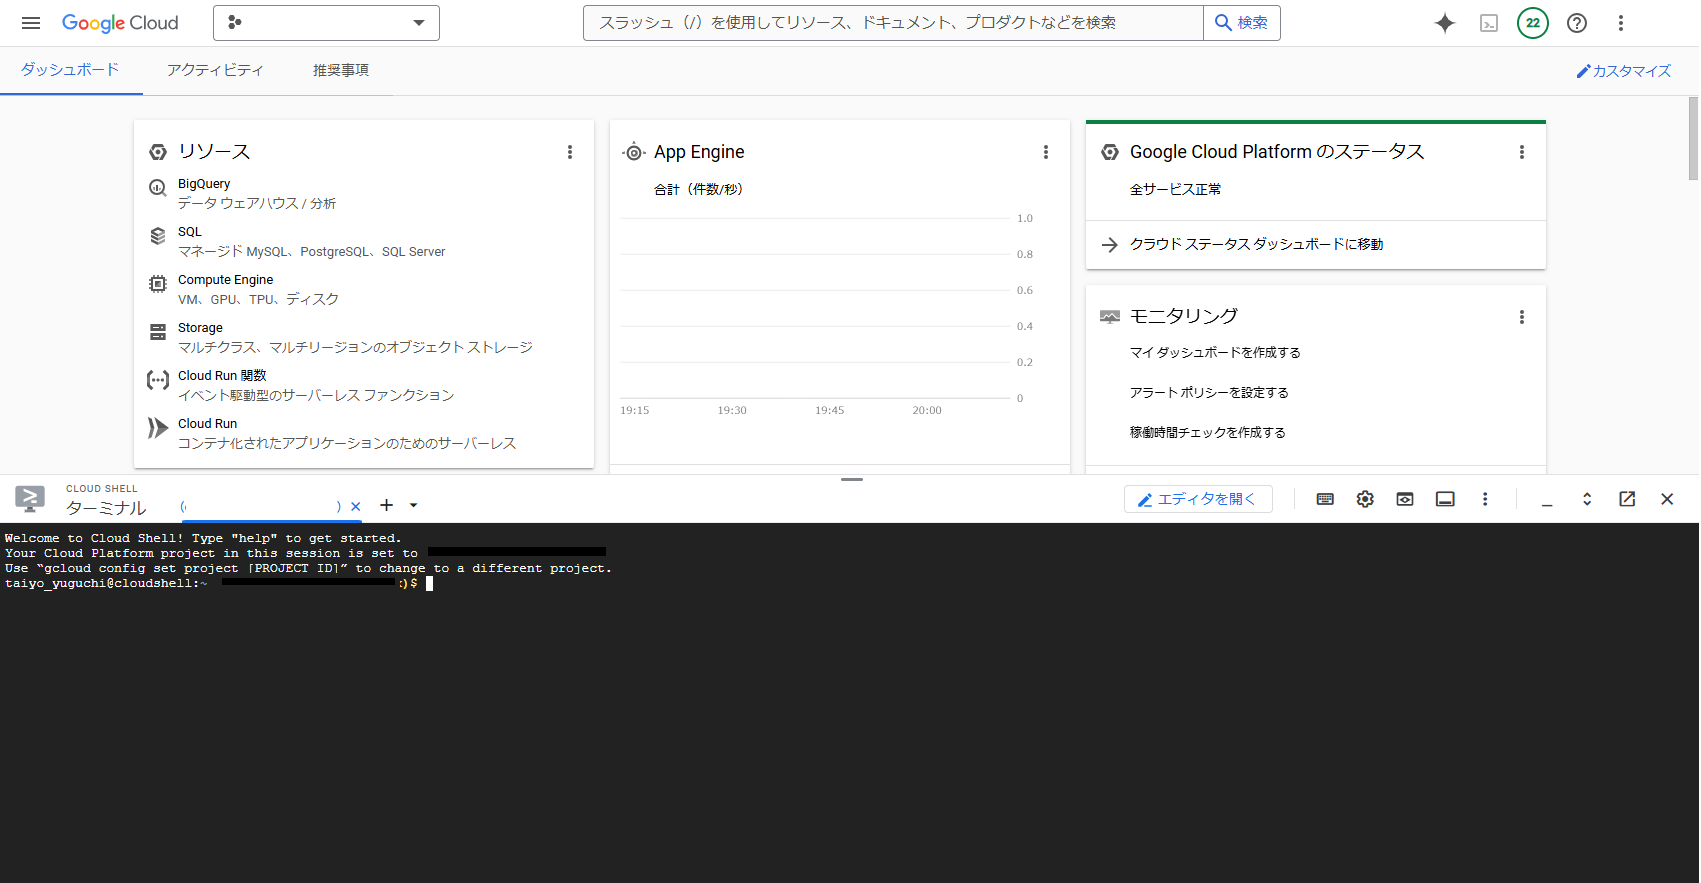Open the Gemini sparkle assistant icon
Screen dimensions: 1701x883
[x=1444, y=23]
